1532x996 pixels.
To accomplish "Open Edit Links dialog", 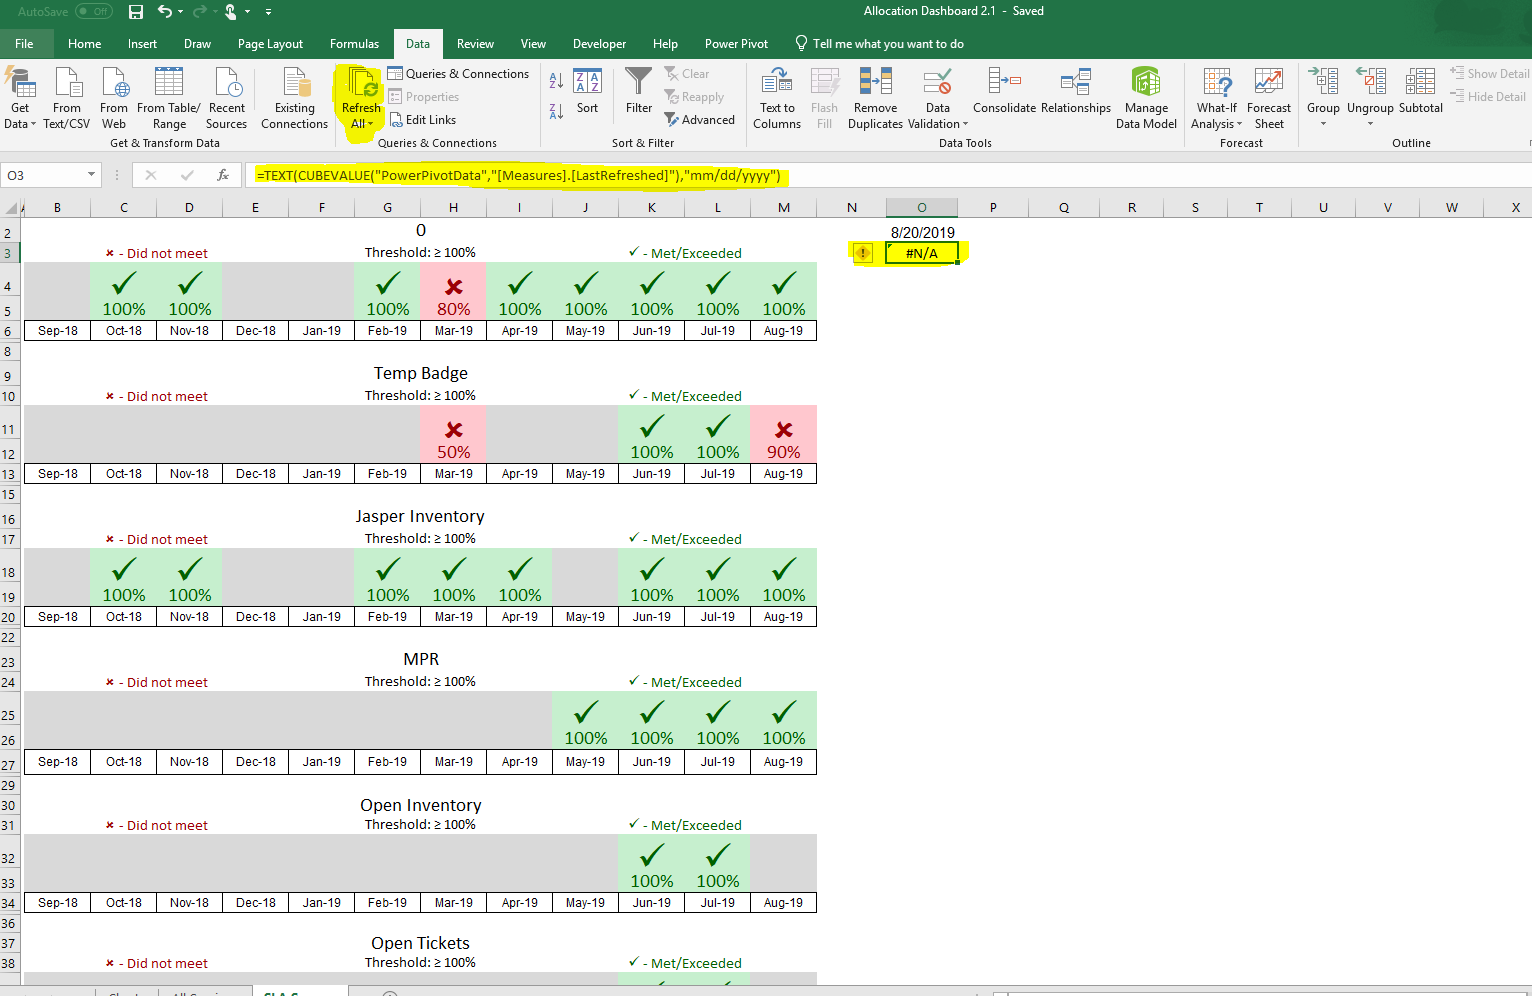I will (422, 120).
